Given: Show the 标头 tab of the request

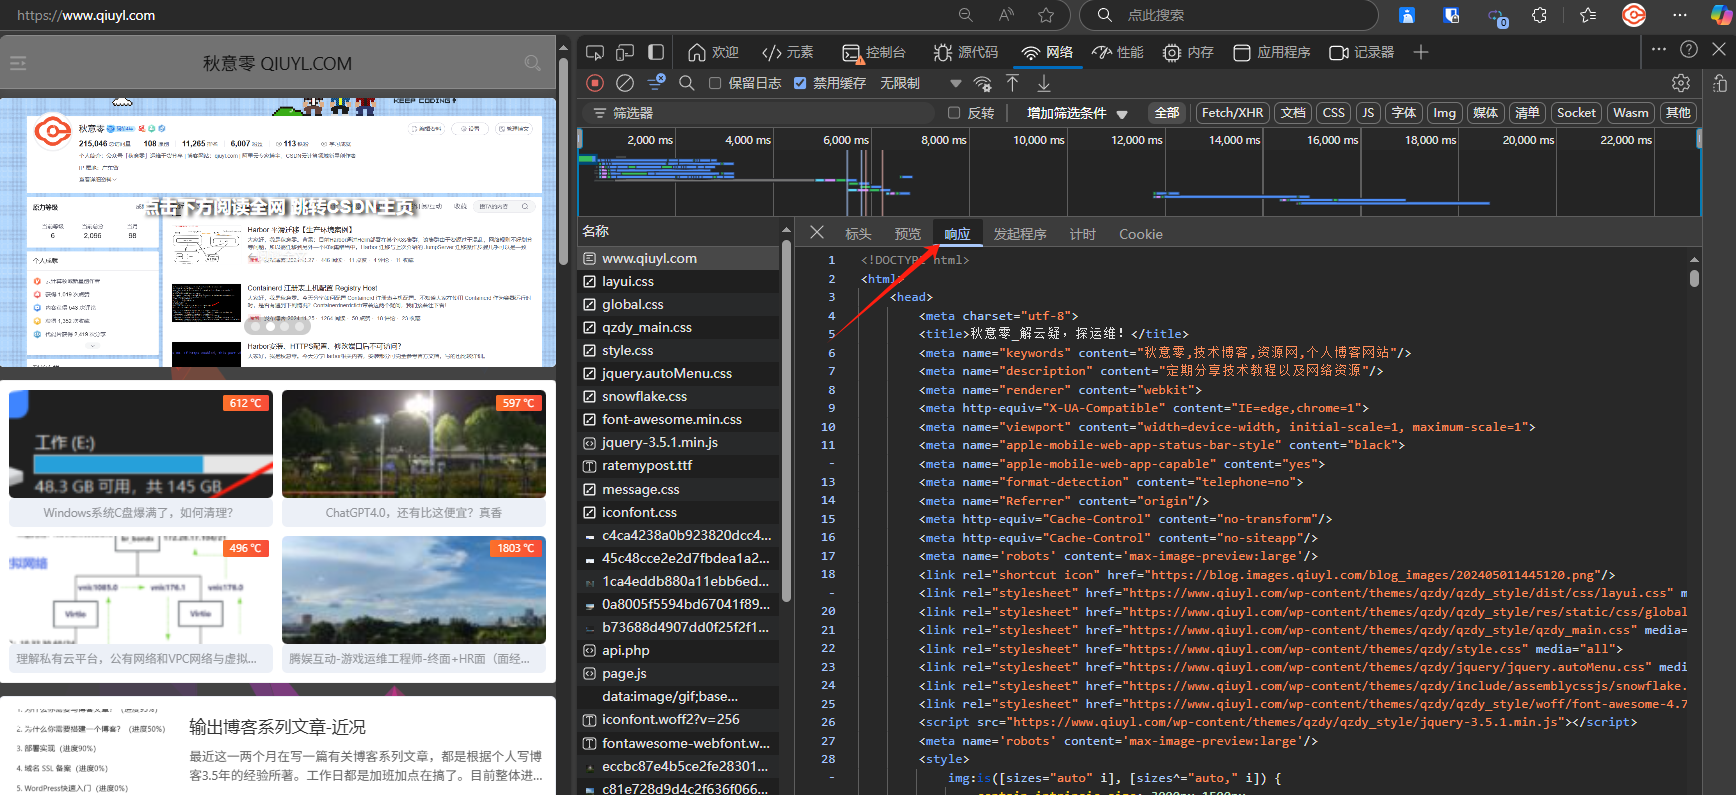Looking at the screenshot, I should coord(858,234).
